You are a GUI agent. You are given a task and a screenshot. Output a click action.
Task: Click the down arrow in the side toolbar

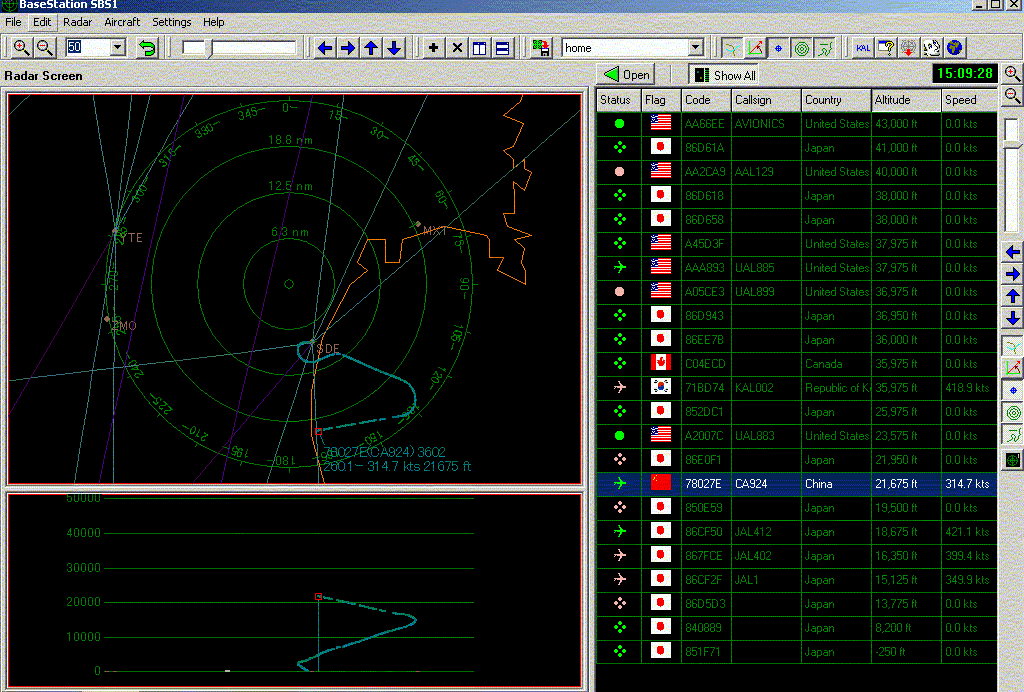(1013, 318)
